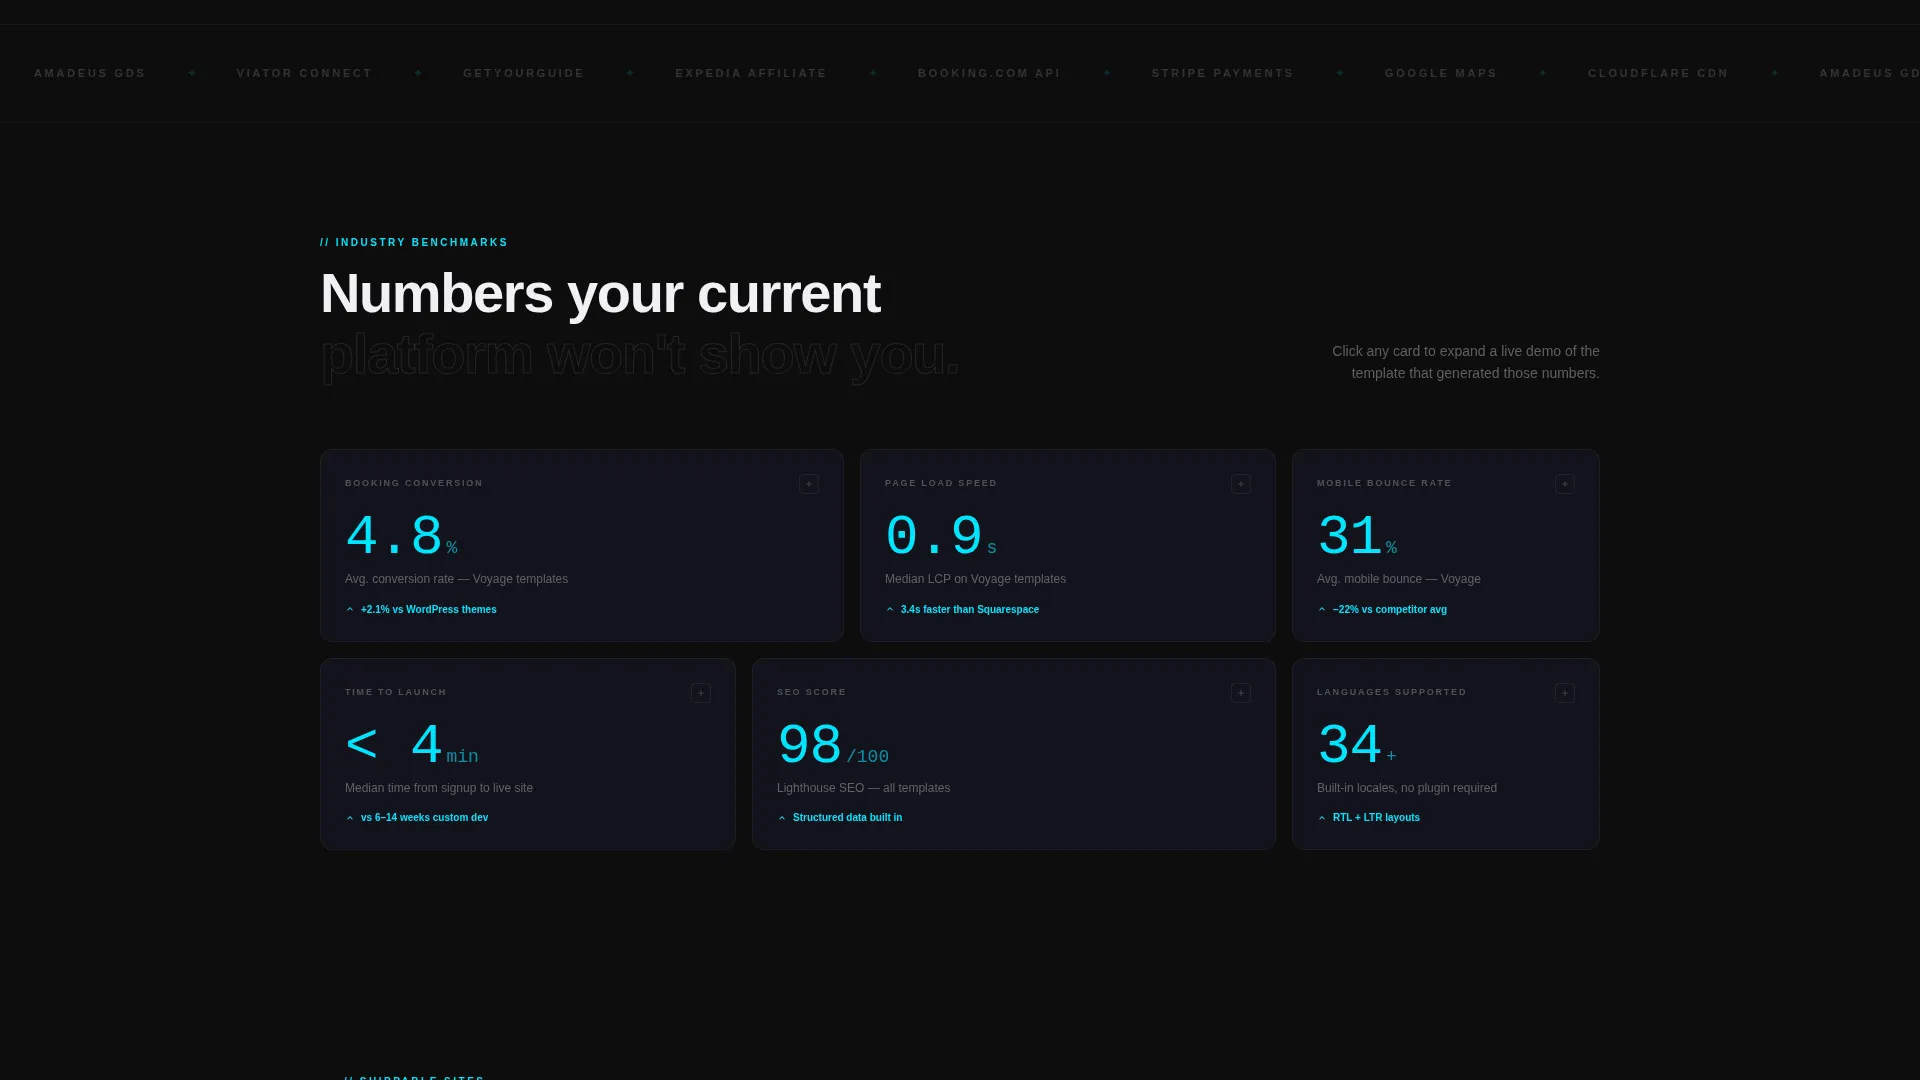Select the Stripe Payments partner label
The width and height of the screenshot is (1920, 1080).
1222,73
